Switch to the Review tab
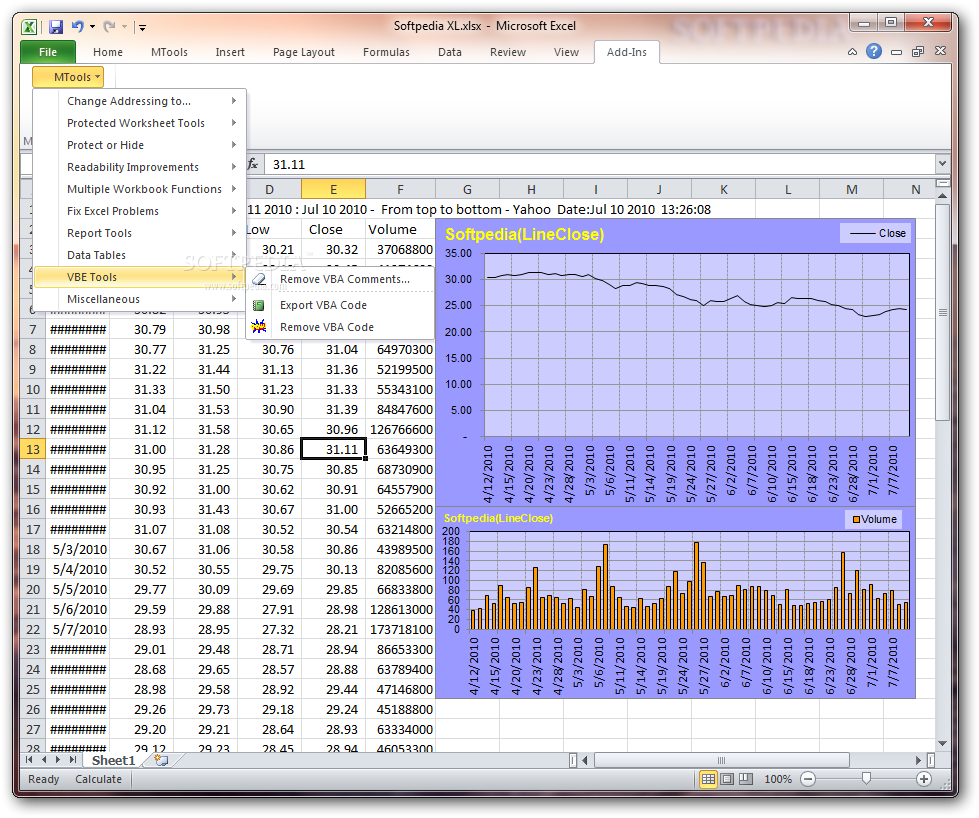 coord(508,52)
